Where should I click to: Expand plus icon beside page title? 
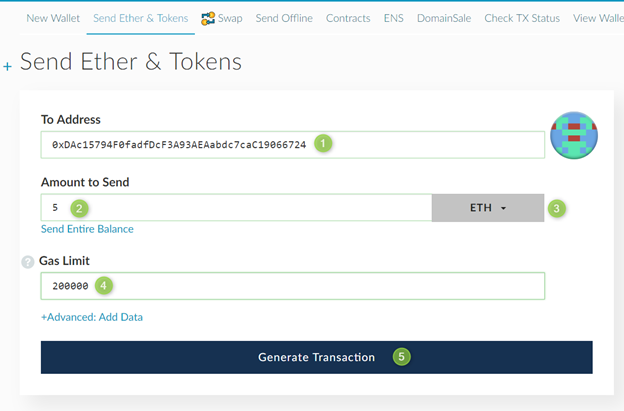point(7,66)
